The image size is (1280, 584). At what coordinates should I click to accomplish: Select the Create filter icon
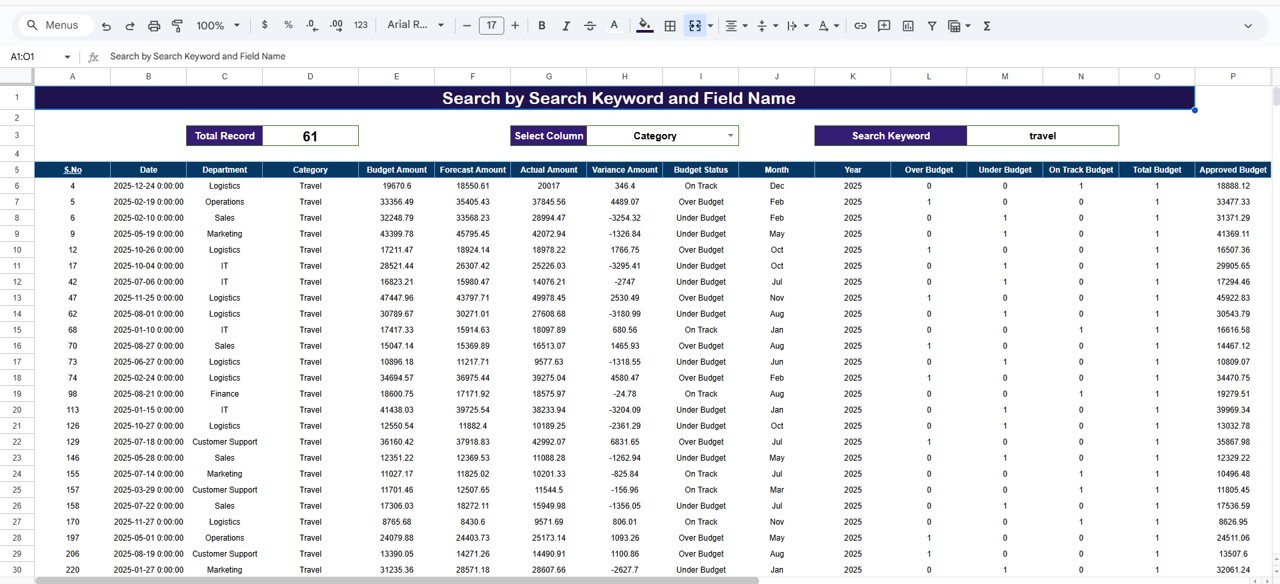click(x=932, y=25)
